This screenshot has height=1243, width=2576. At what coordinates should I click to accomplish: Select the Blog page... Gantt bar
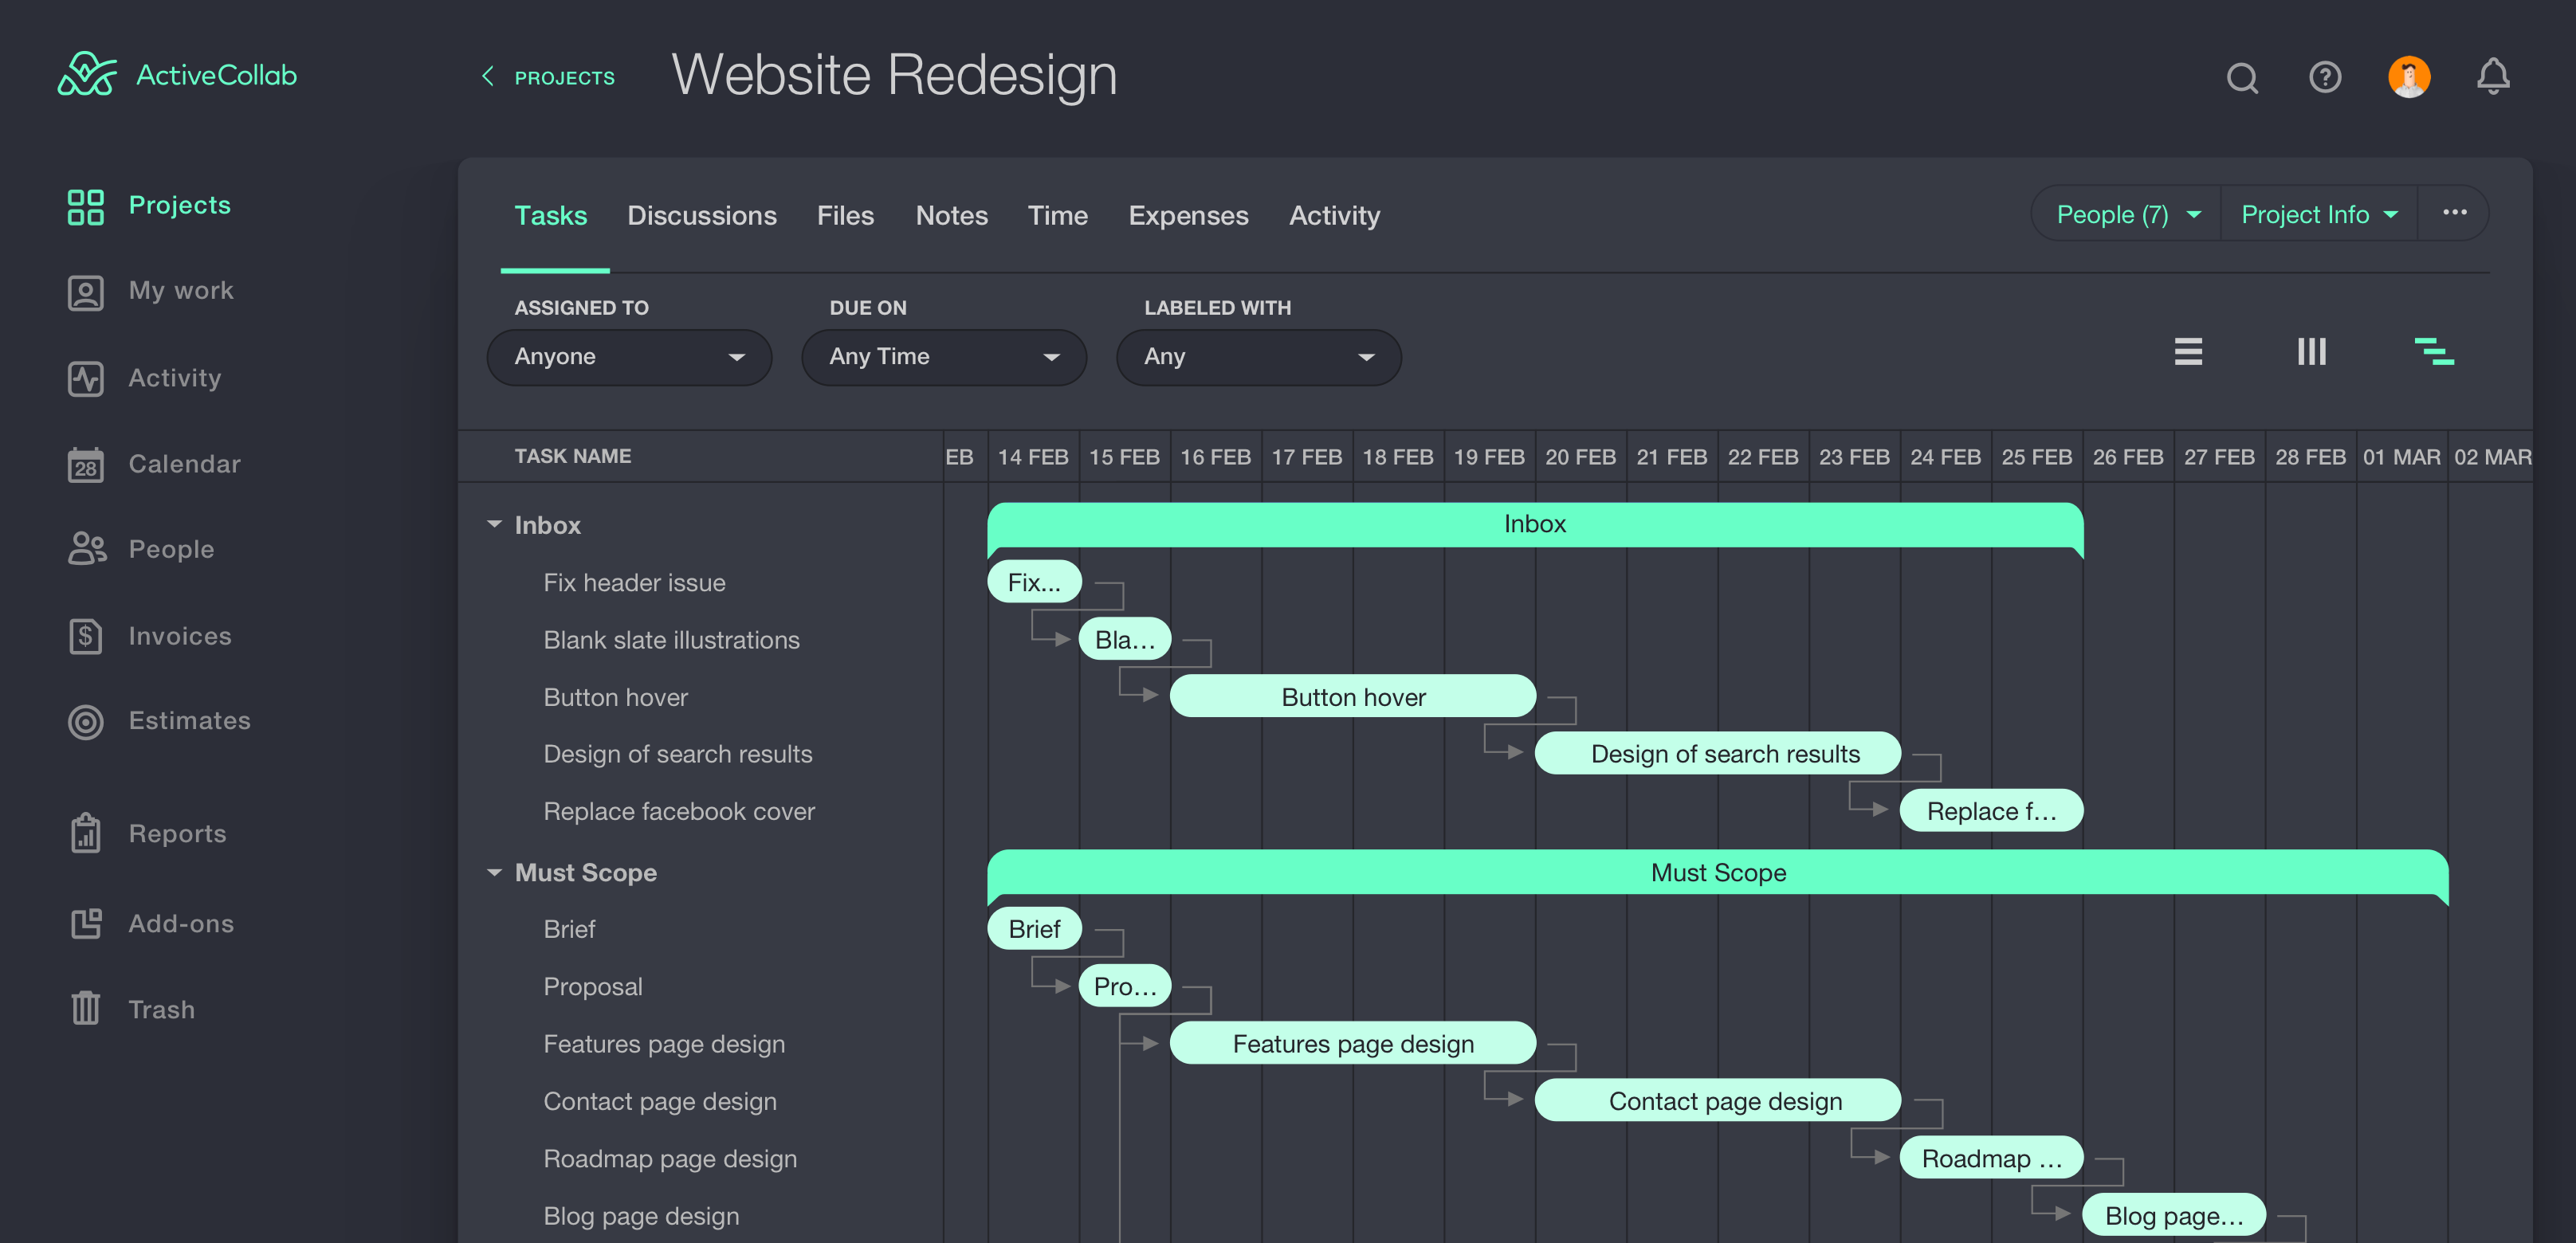coord(2174,1215)
